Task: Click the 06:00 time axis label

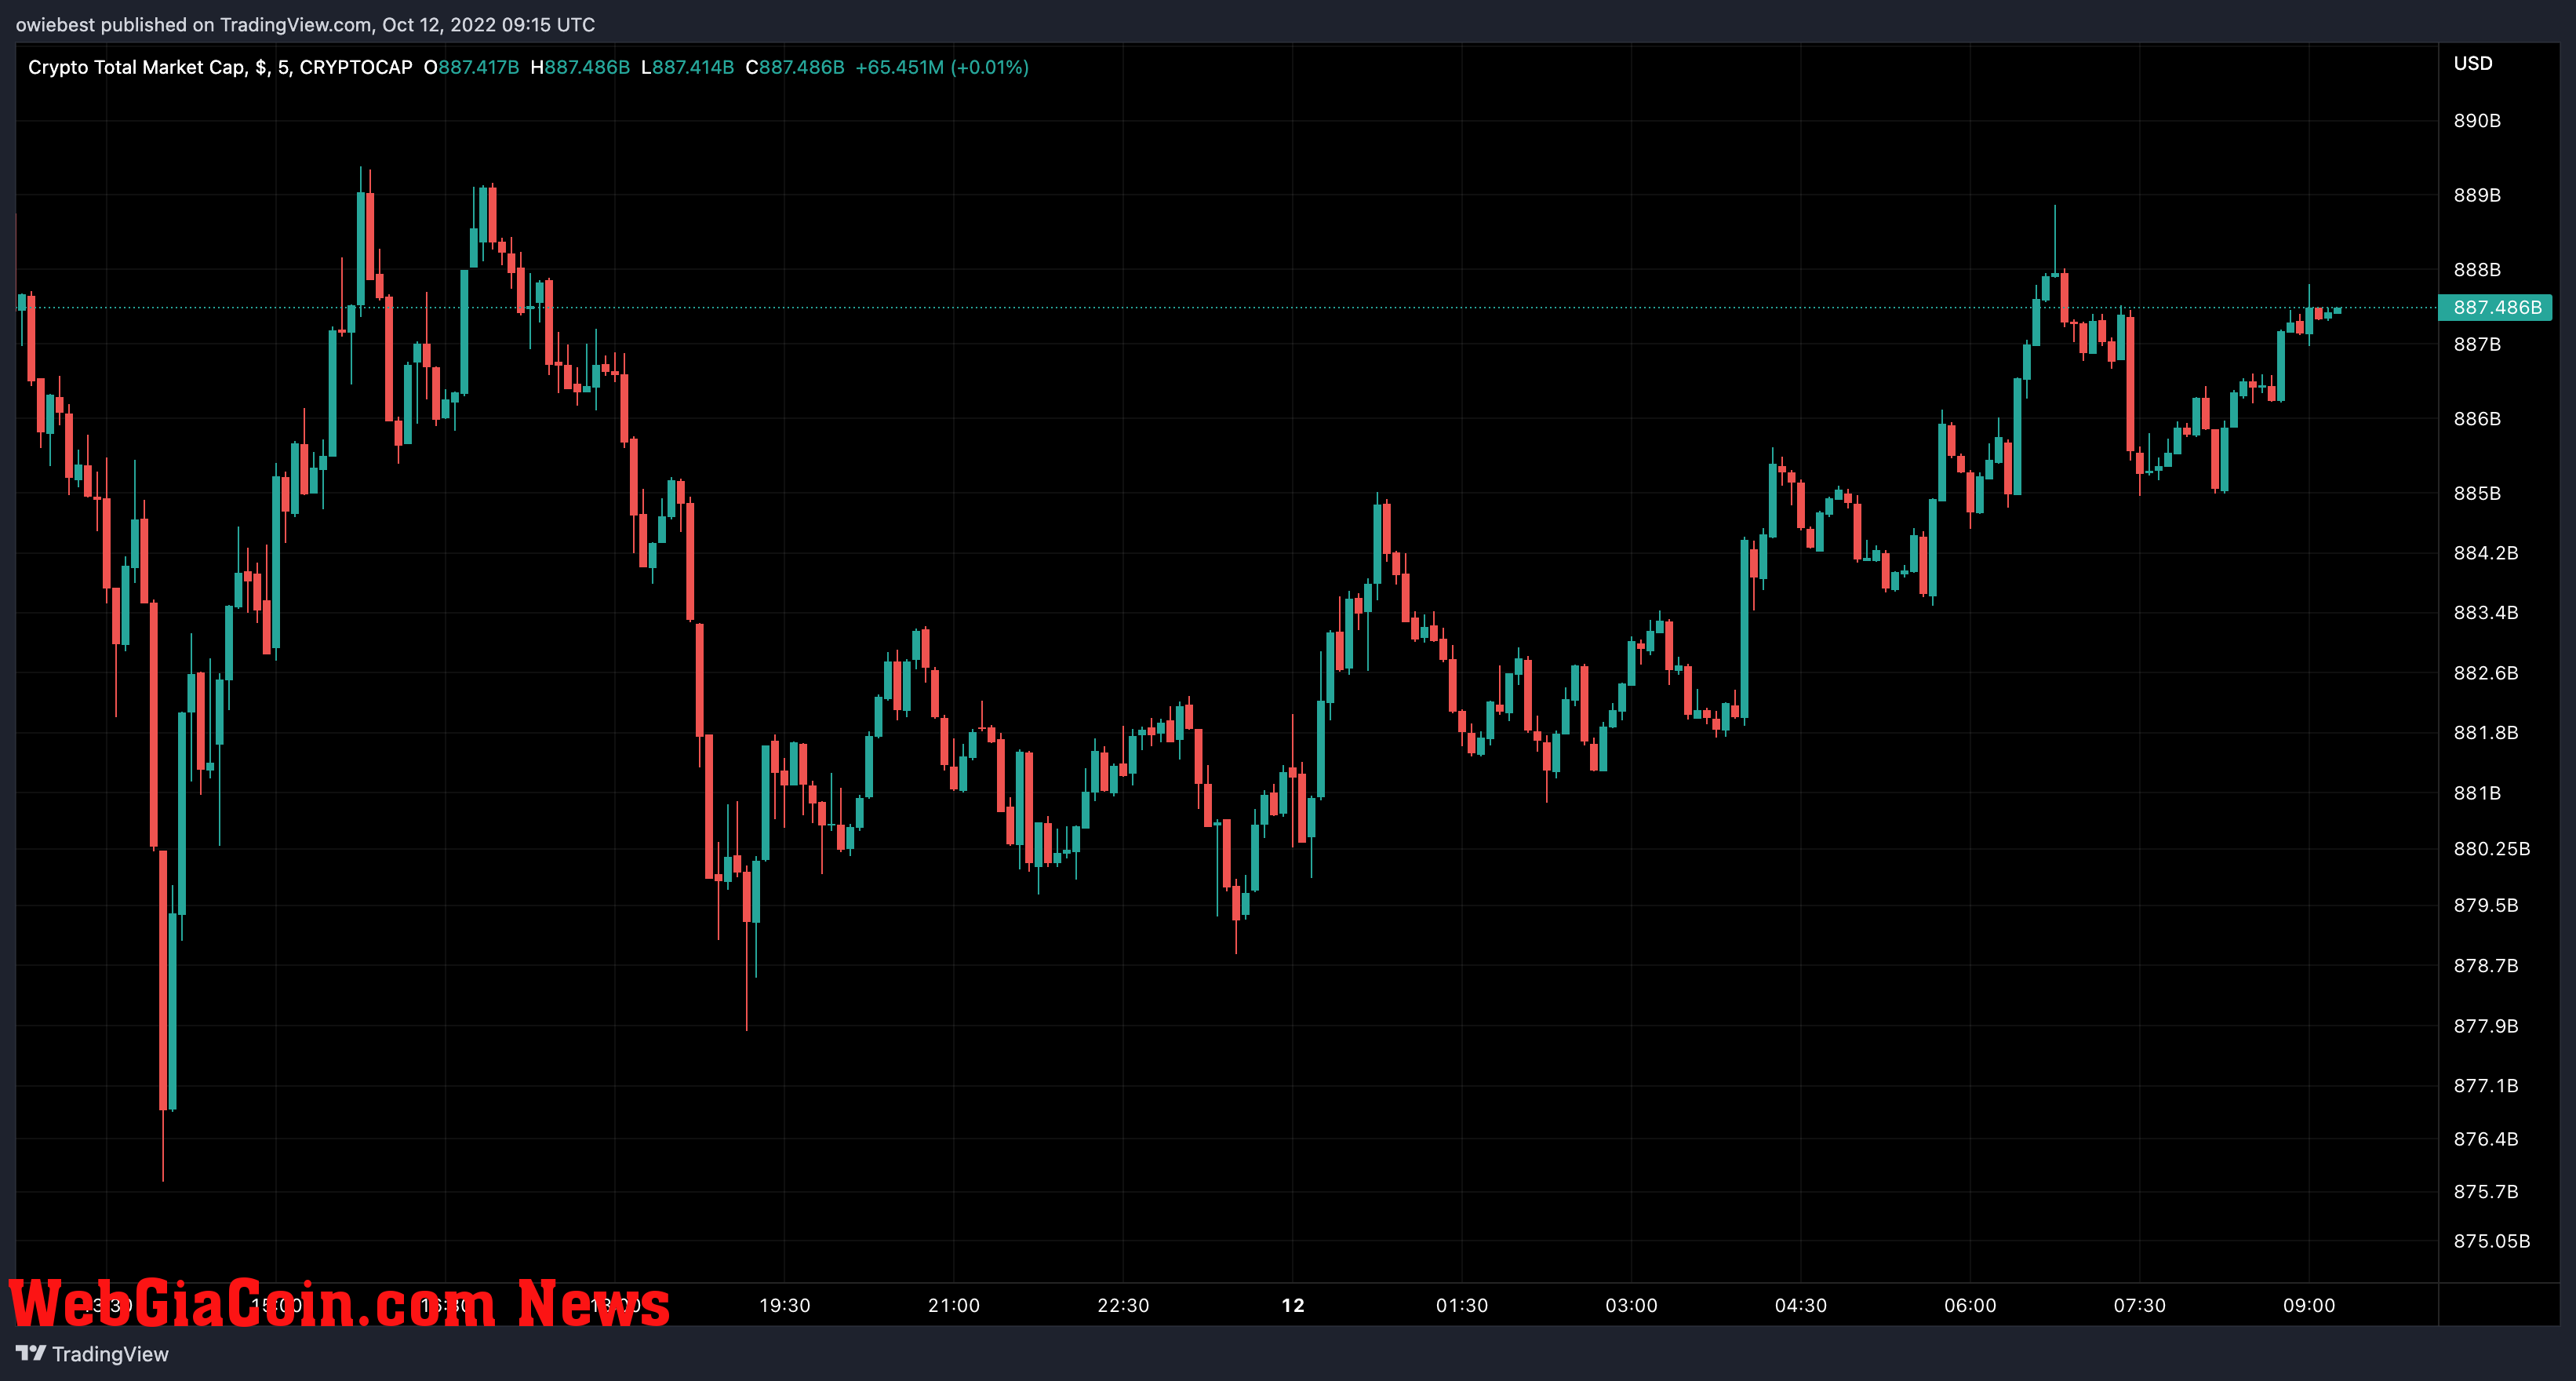Action: [x=1970, y=1305]
